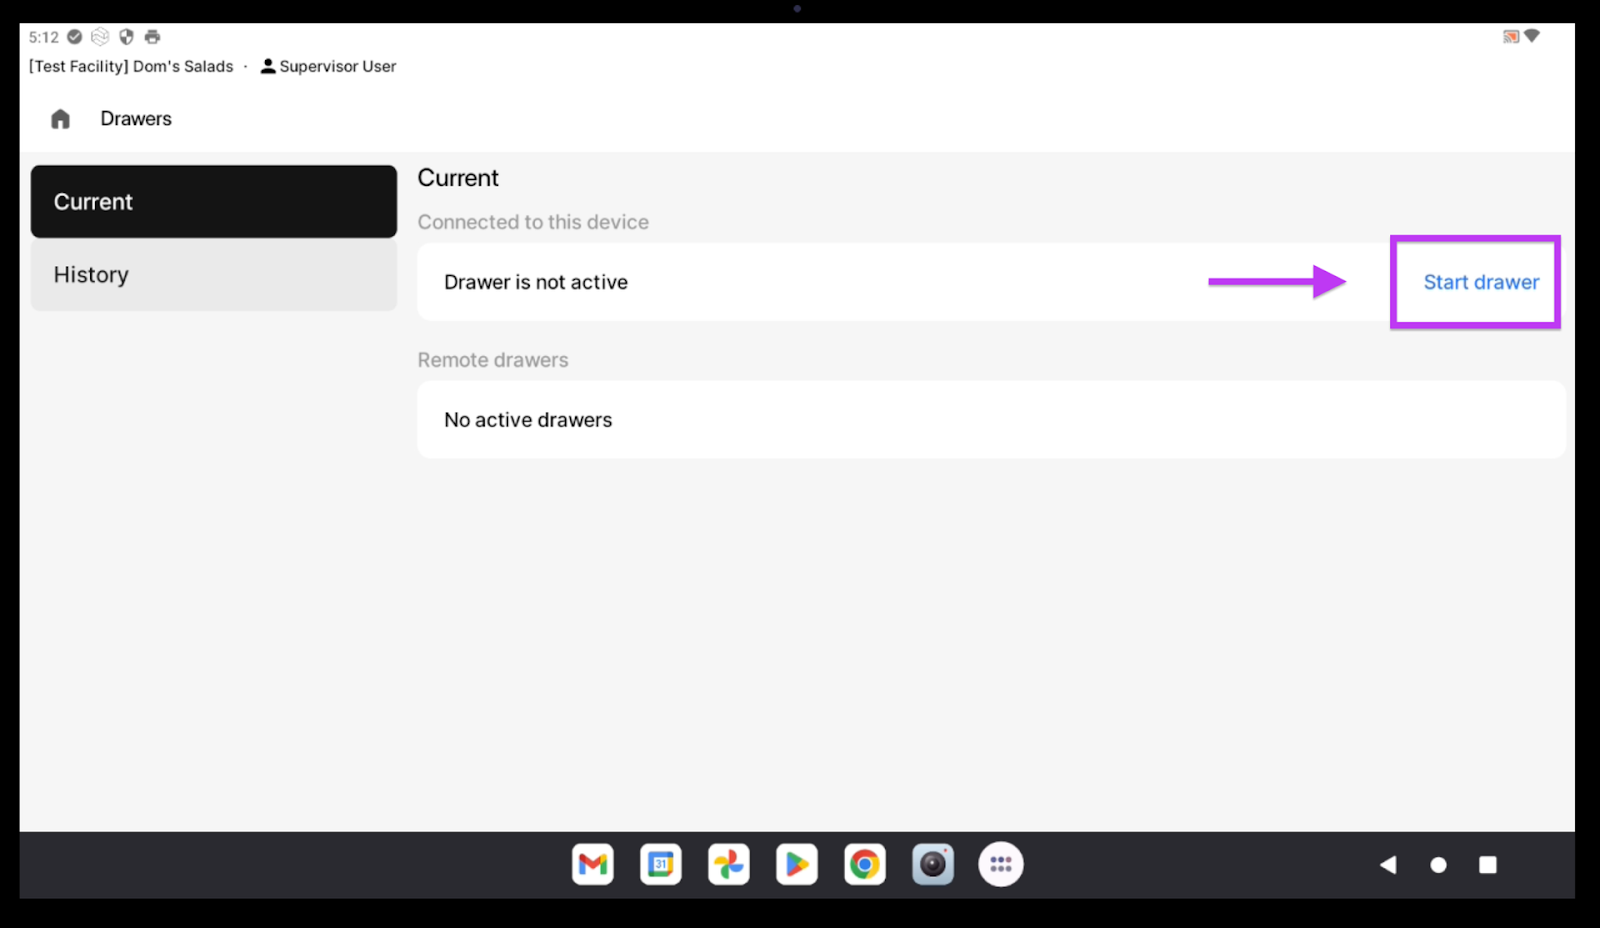Click the "Drawer is not active" text
The height and width of the screenshot is (928, 1600).
click(x=536, y=282)
